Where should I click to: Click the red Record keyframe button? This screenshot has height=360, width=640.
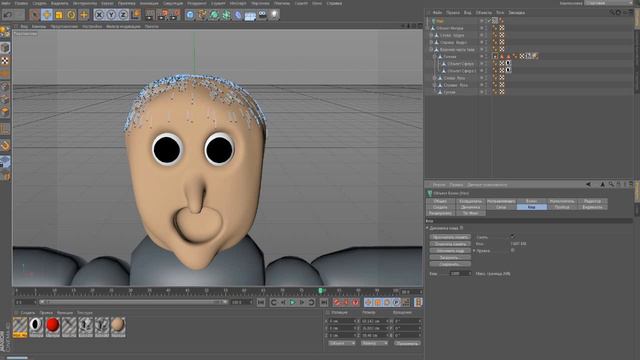(337, 302)
